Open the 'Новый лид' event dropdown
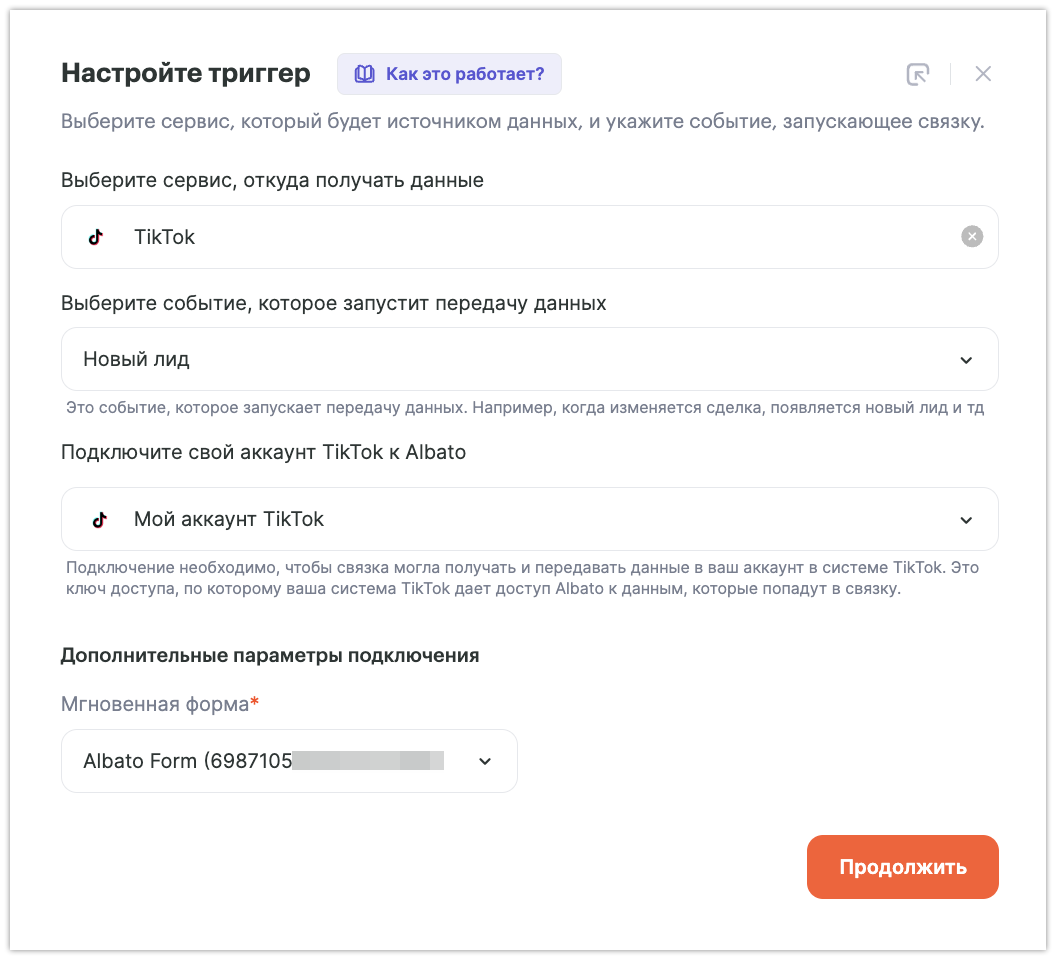This screenshot has height=960, width=1056. coord(500,359)
